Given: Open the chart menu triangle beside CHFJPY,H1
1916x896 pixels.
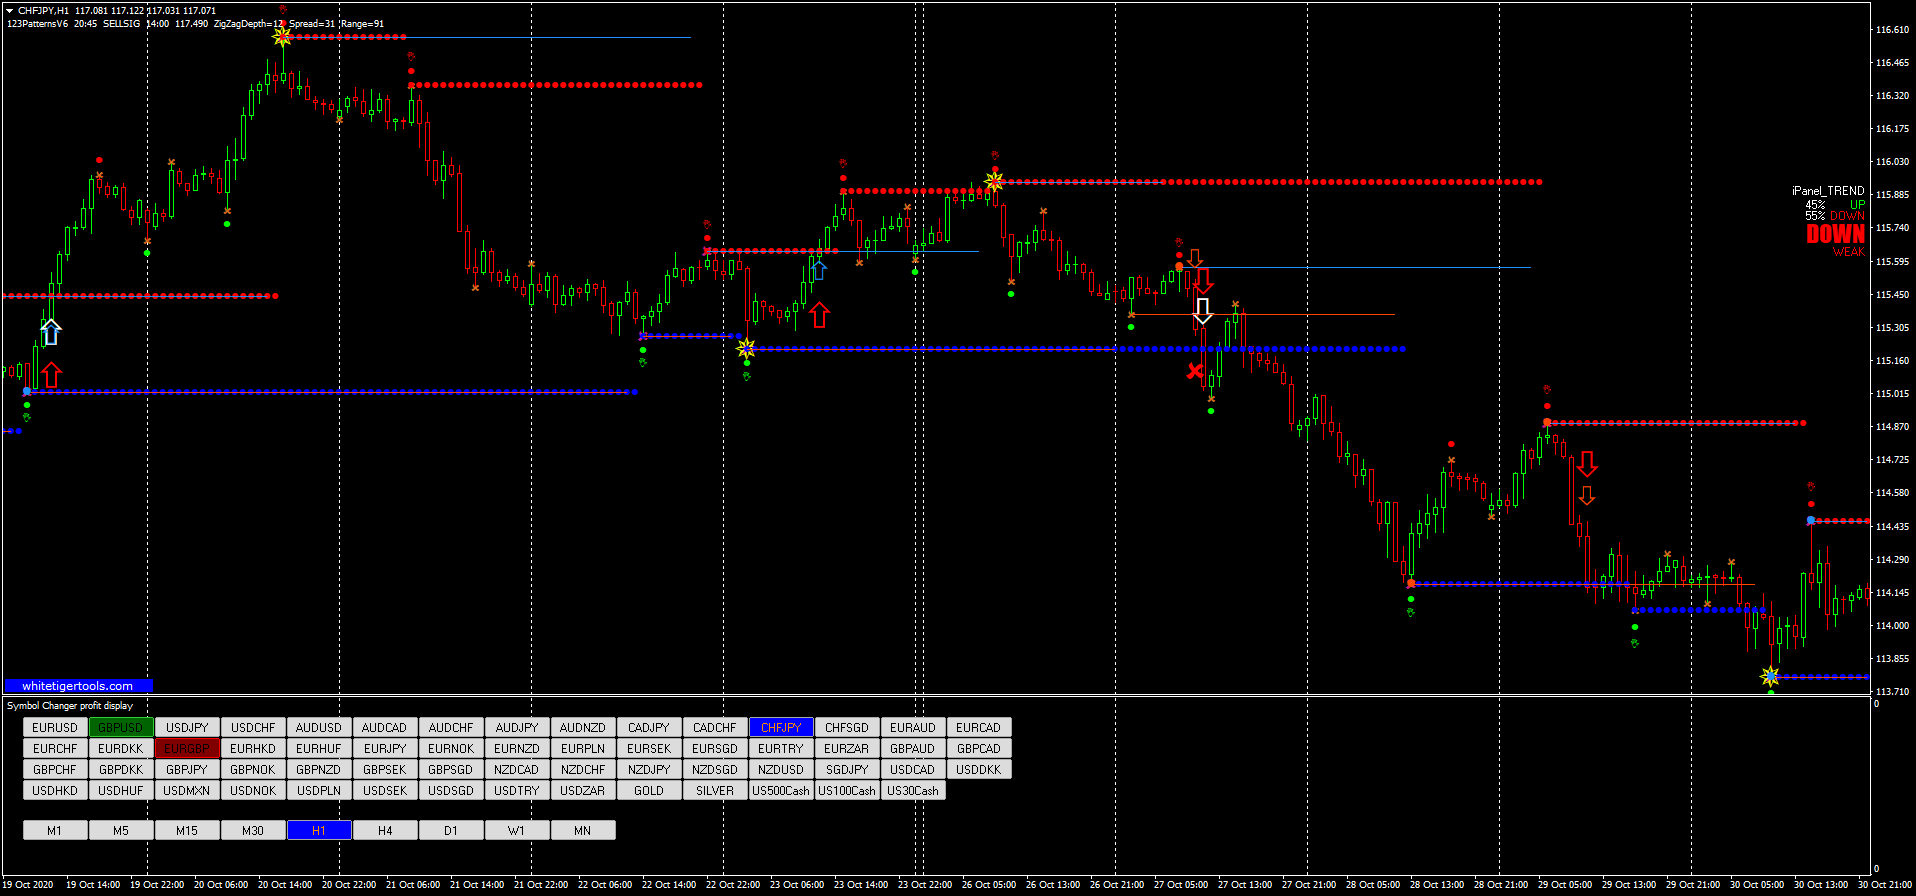Looking at the screenshot, I should (x=10, y=11).
